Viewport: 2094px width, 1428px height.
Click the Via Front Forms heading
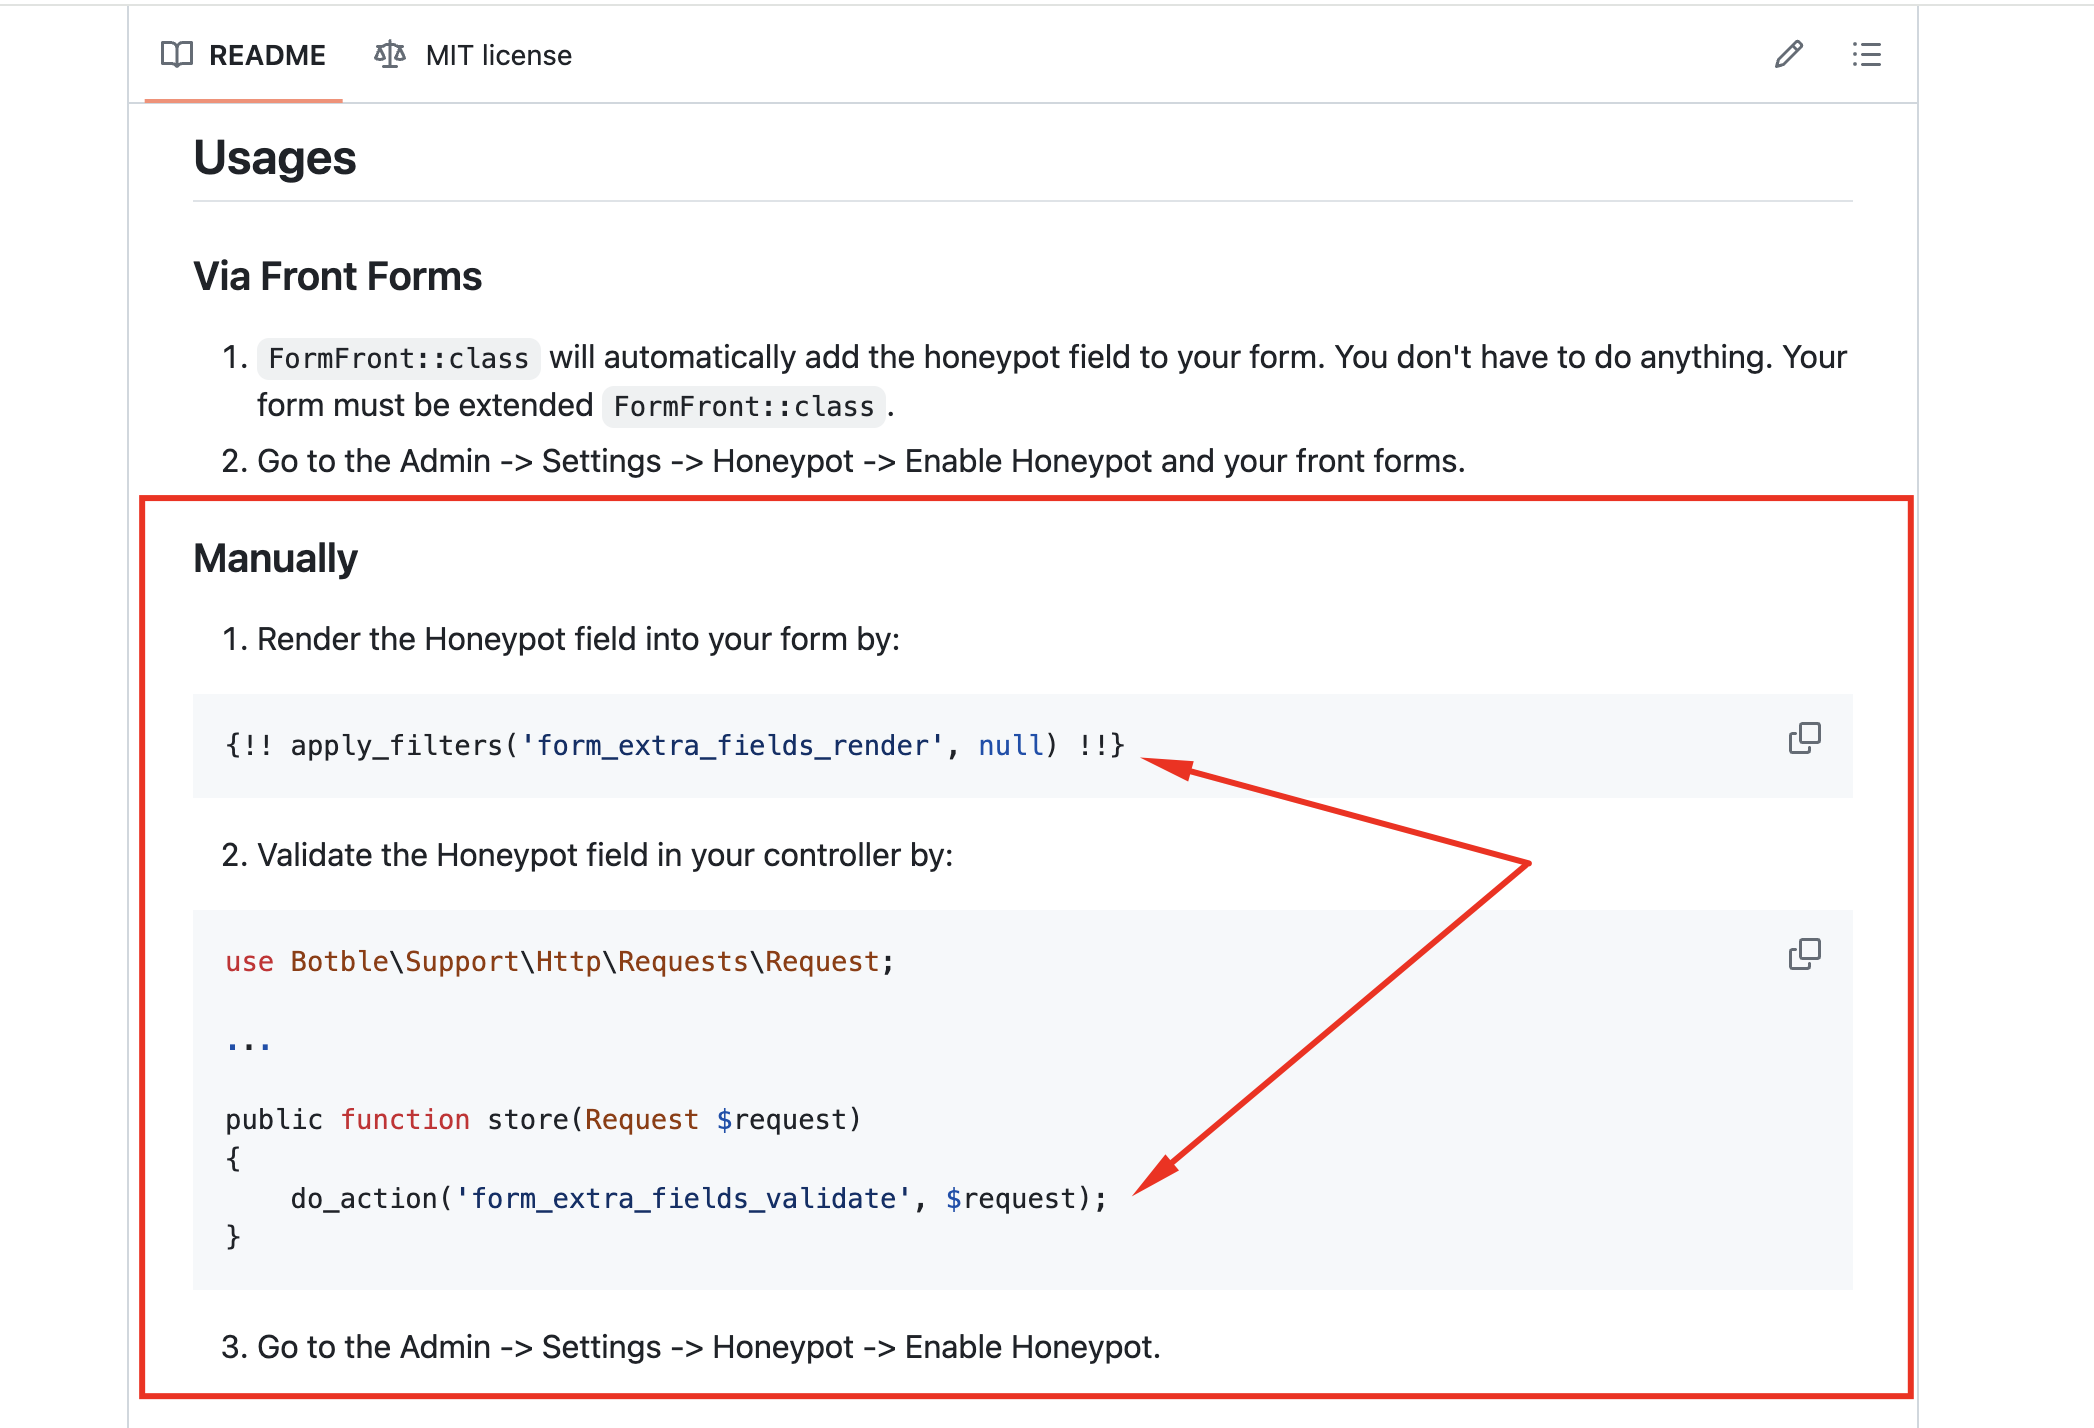[x=337, y=276]
